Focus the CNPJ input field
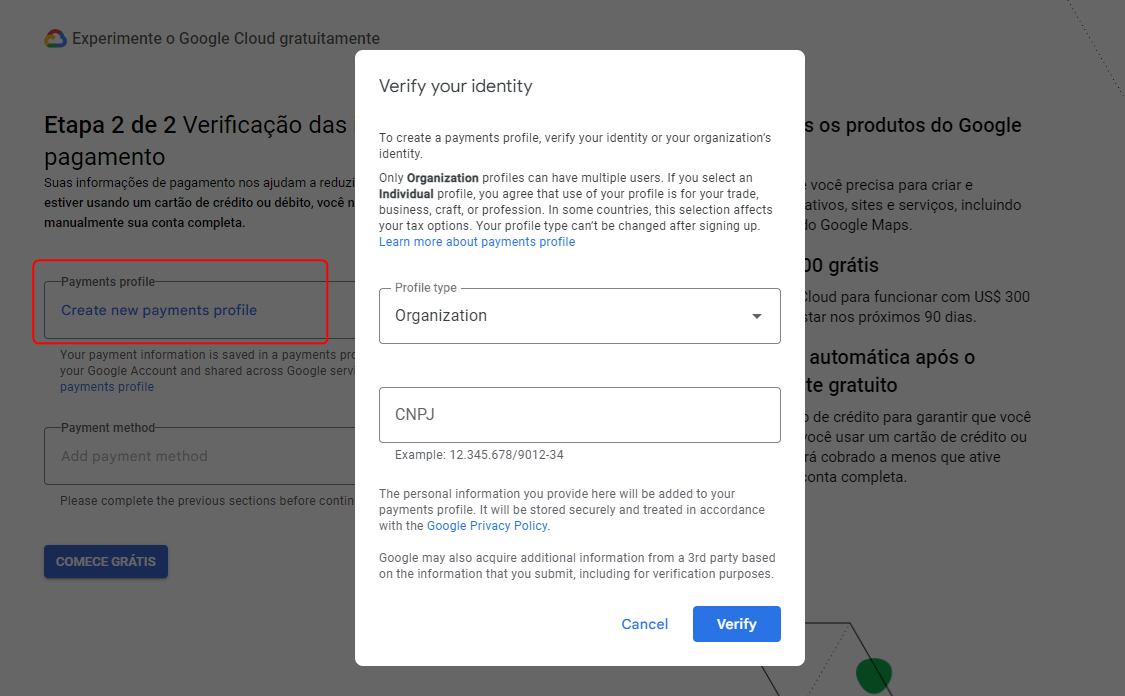This screenshot has height=696, width=1125. (x=579, y=415)
